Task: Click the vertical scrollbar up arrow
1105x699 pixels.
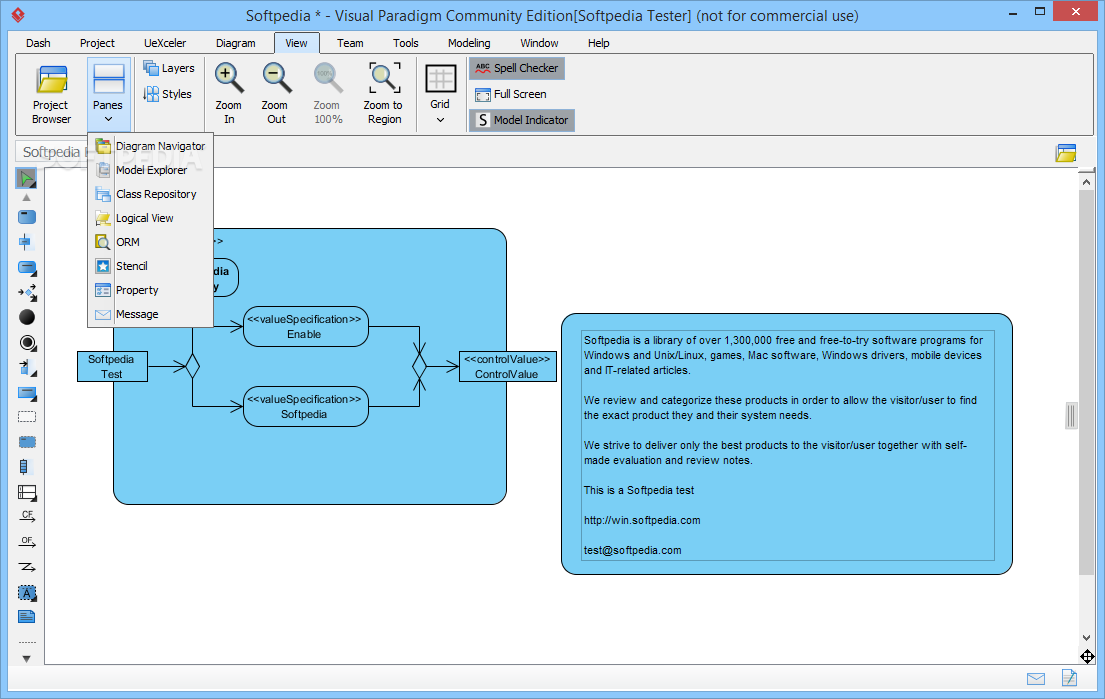Action: pos(1086,182)
